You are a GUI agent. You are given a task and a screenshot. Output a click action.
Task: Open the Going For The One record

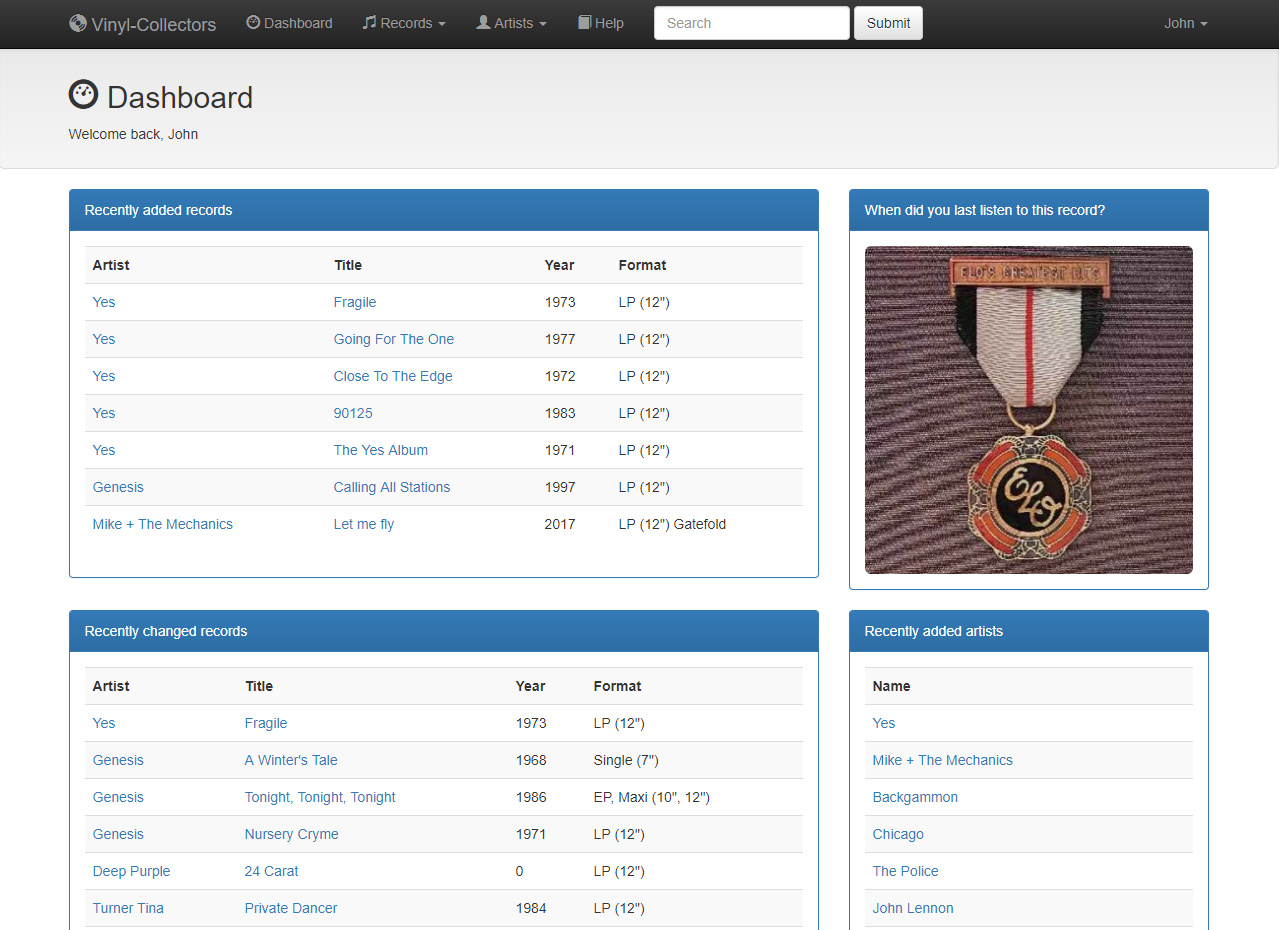(393, 339)
